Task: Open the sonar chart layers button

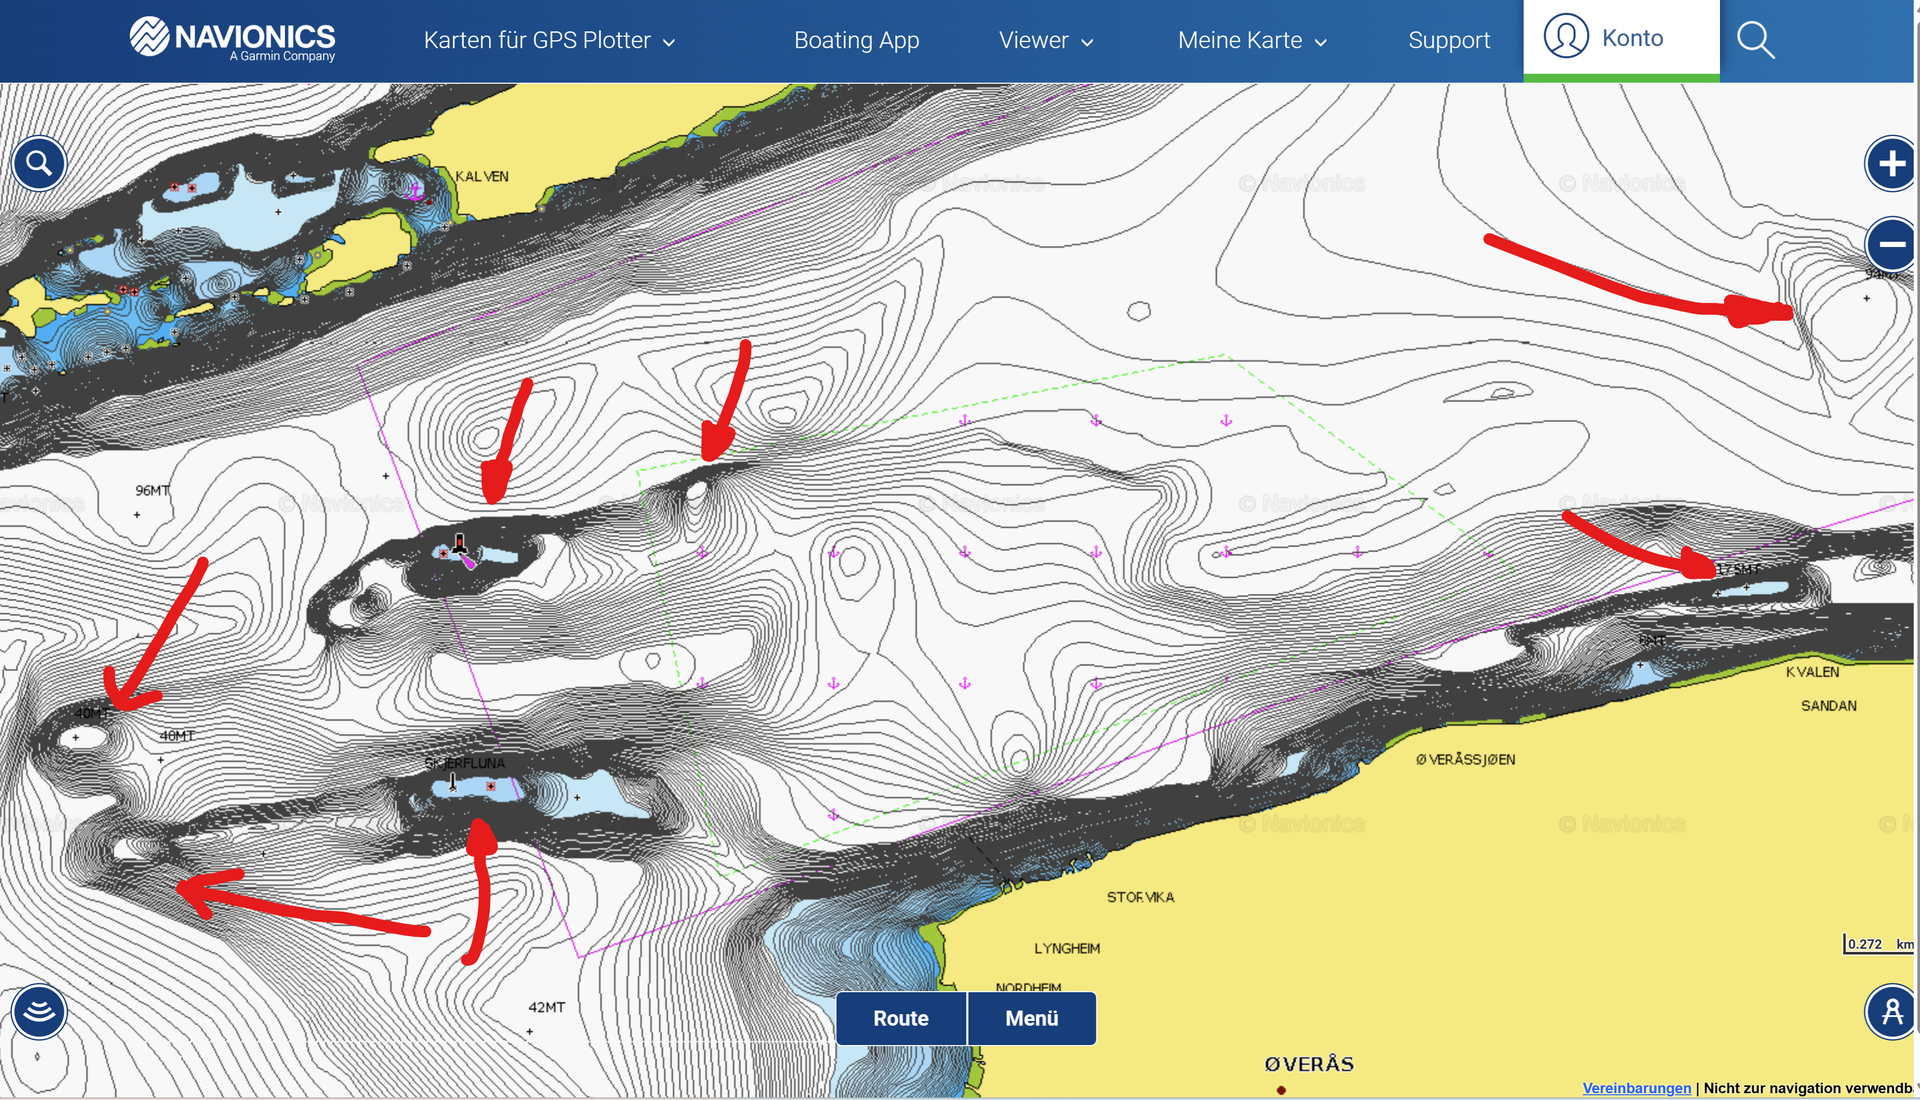Action: pos(39,1011)
